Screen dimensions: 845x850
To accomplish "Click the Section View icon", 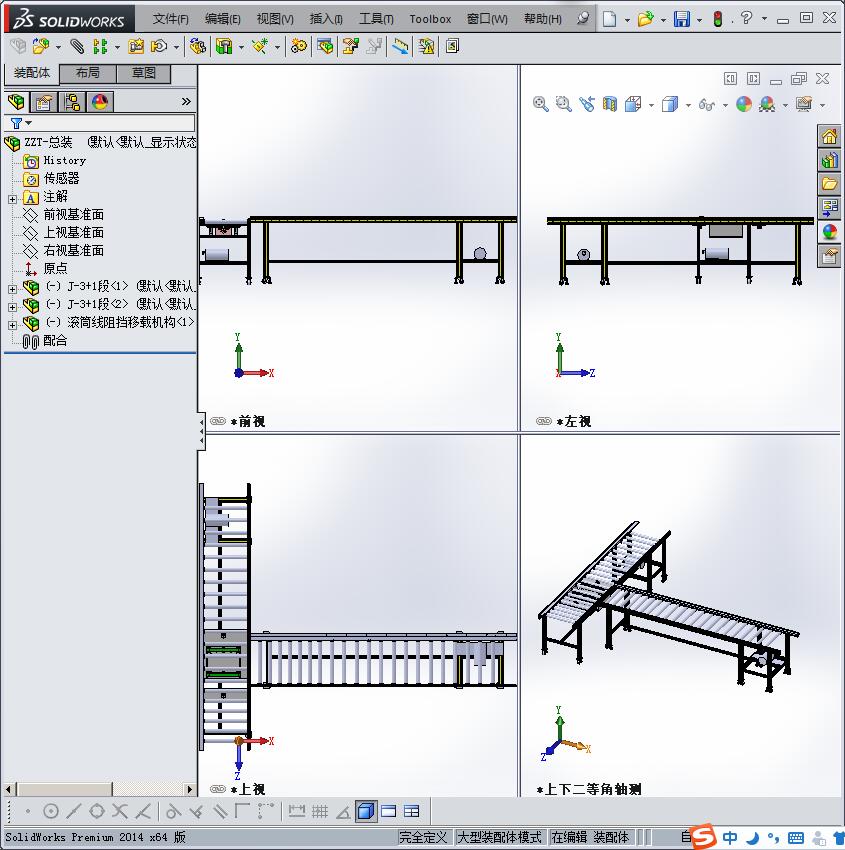I will tap(610, 104).
